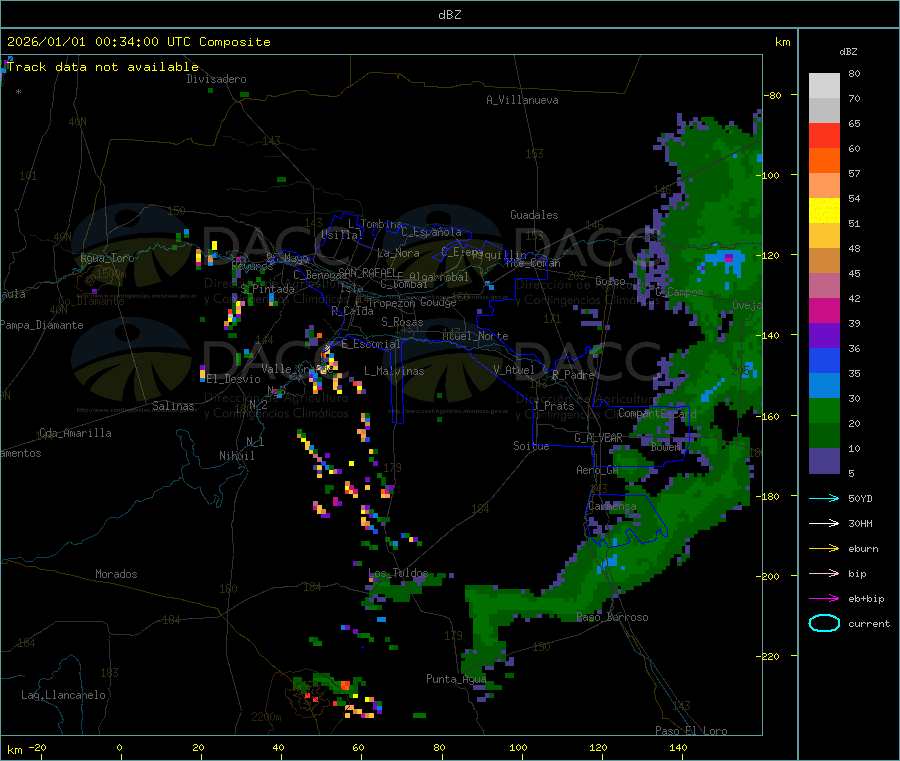Click the cyan 'current' ellipse symbol
Viewport: 900px width, 761px height.
(824, 623)
